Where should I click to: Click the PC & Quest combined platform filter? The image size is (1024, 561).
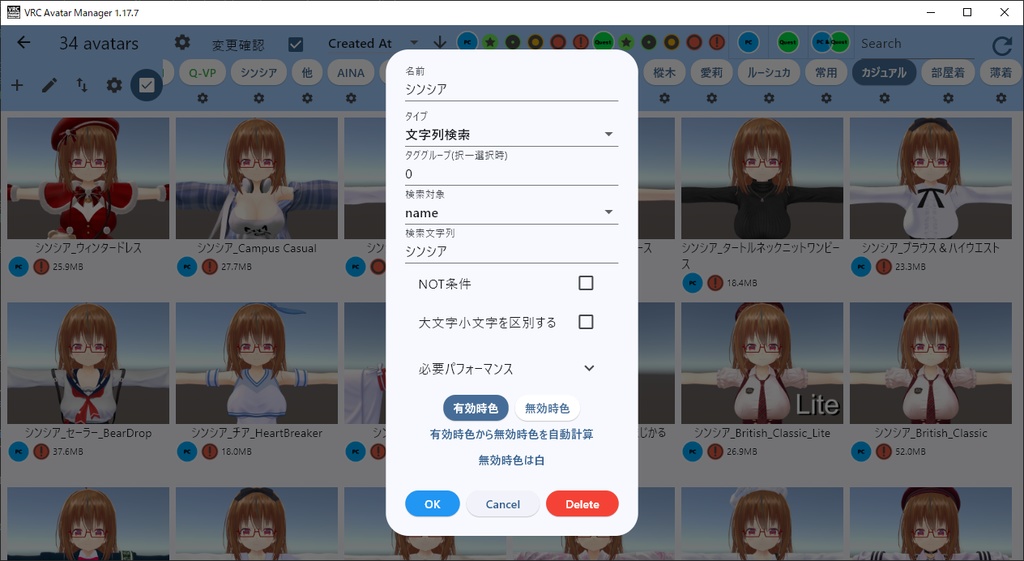coord(829,42)
